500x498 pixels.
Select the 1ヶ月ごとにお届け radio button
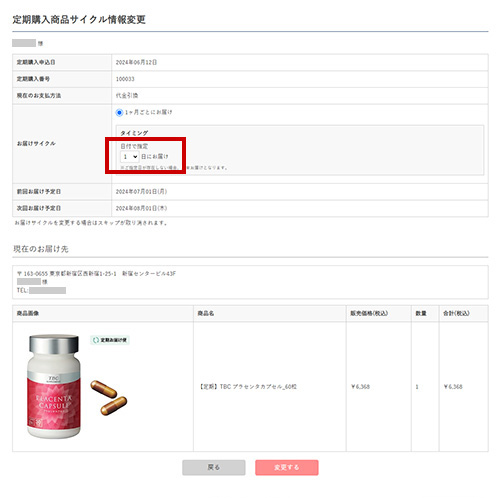click(x=119, y=113)
